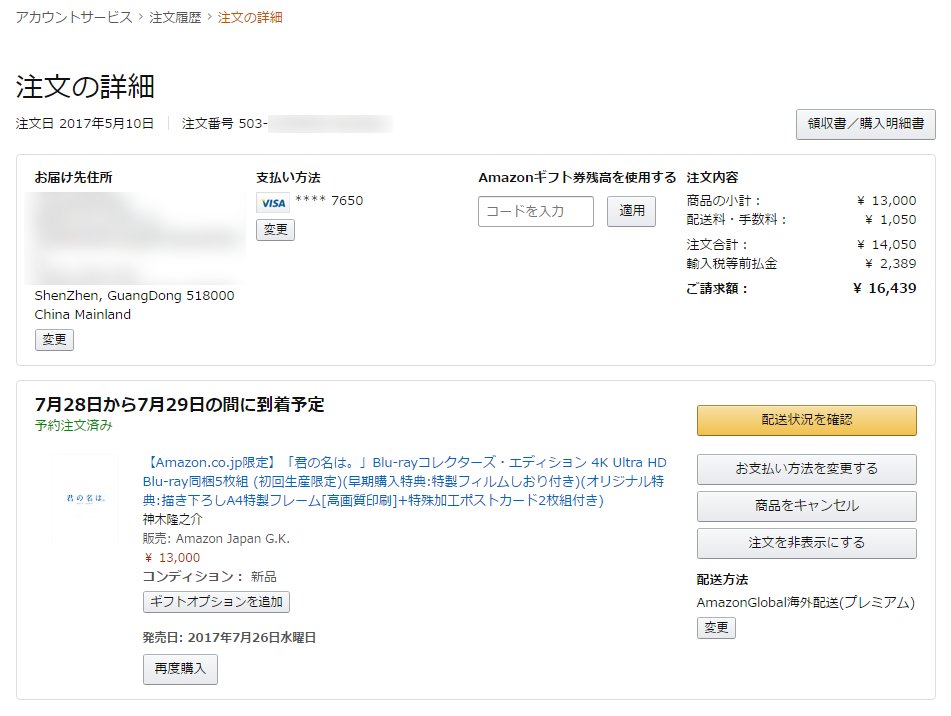Hide the order with 注文を非表示にする

pyautogui.click(x=807, y=543)
